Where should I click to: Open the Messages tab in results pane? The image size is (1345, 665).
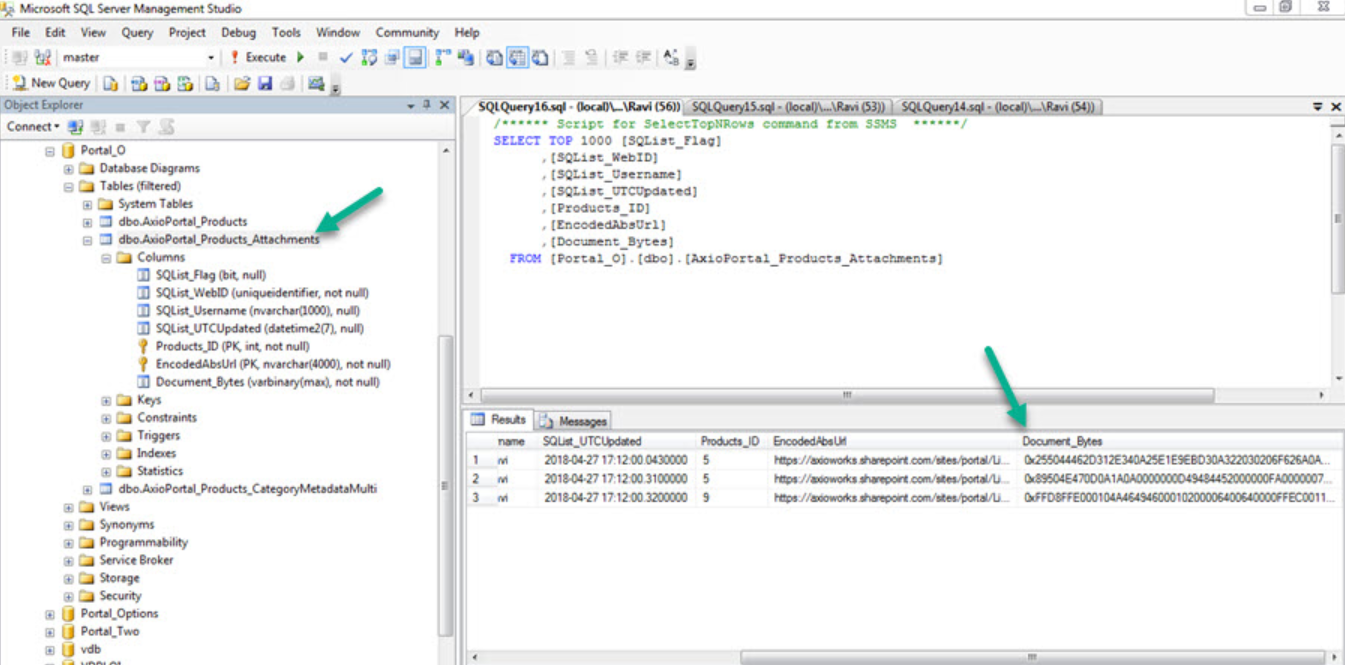pos(573,421)
